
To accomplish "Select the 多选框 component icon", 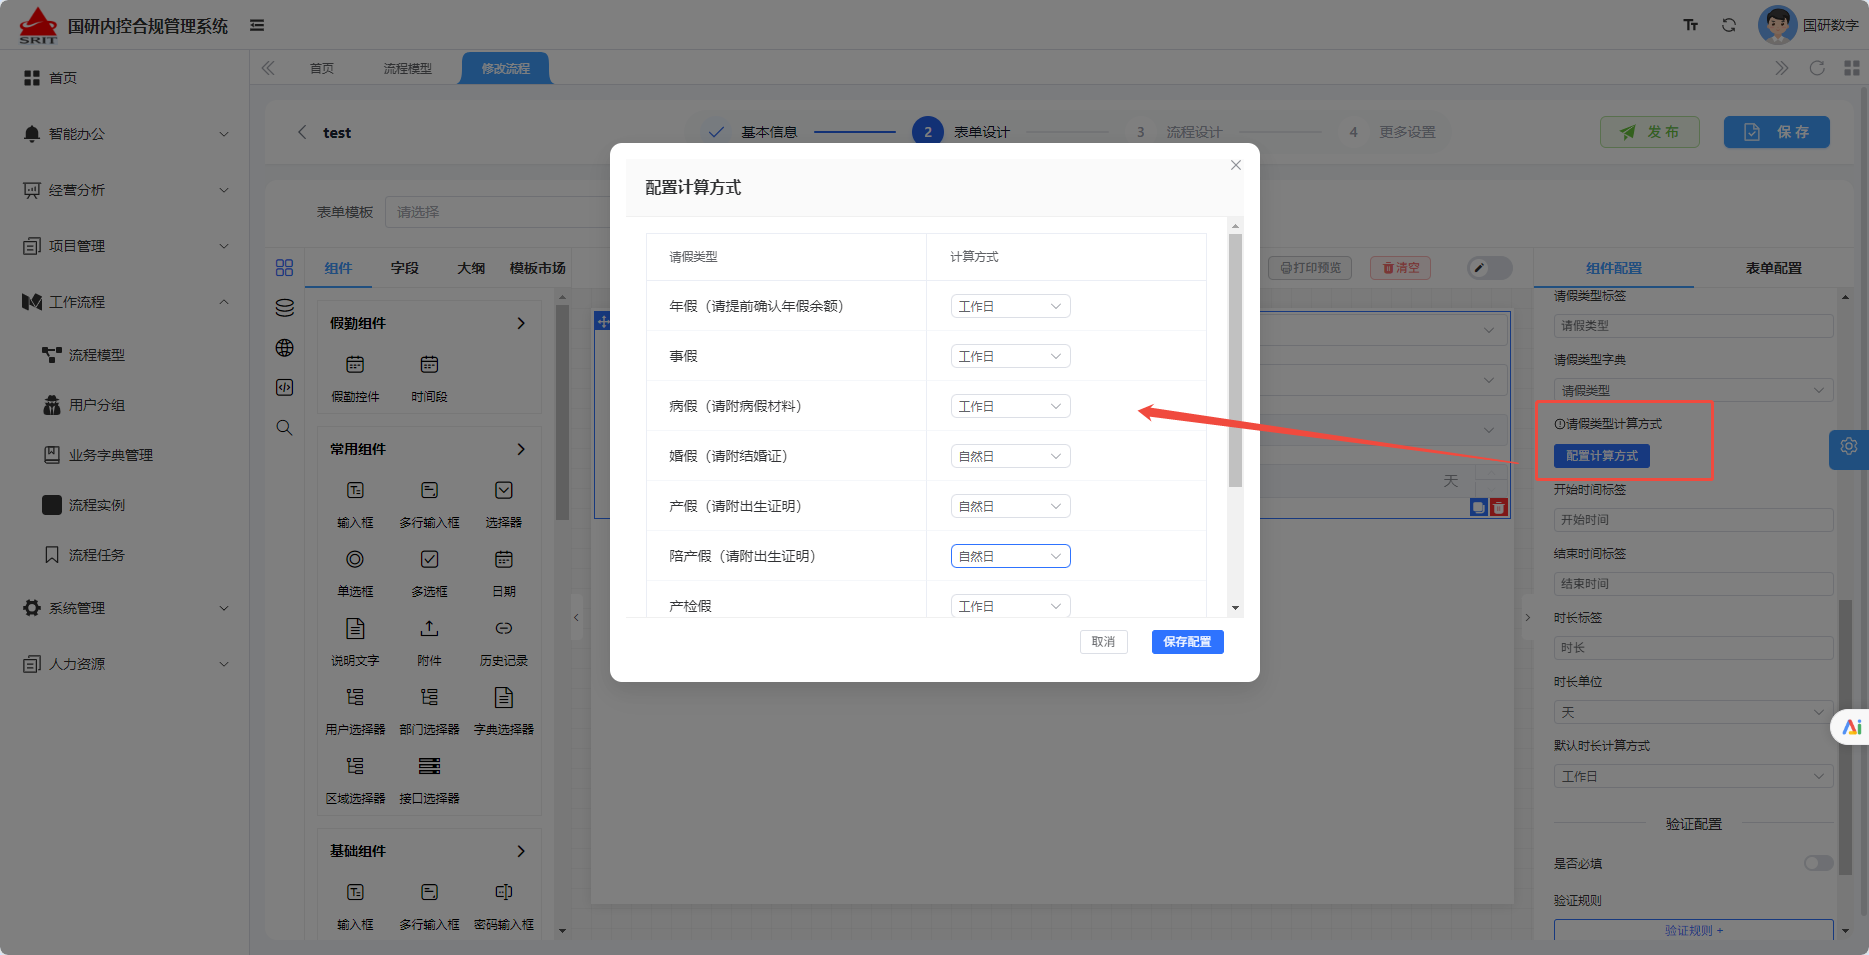I will (x=429, y=559).
